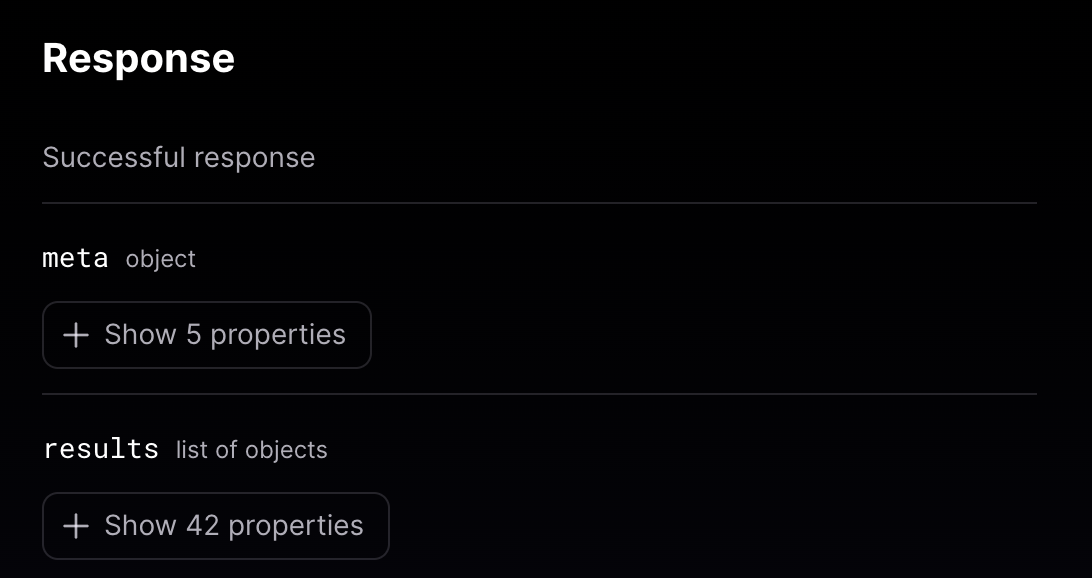Image resolution: width=1092 pixels, height=578 pixels.
Task: Click the word "properties" in the results button
Action: [296, 526]
